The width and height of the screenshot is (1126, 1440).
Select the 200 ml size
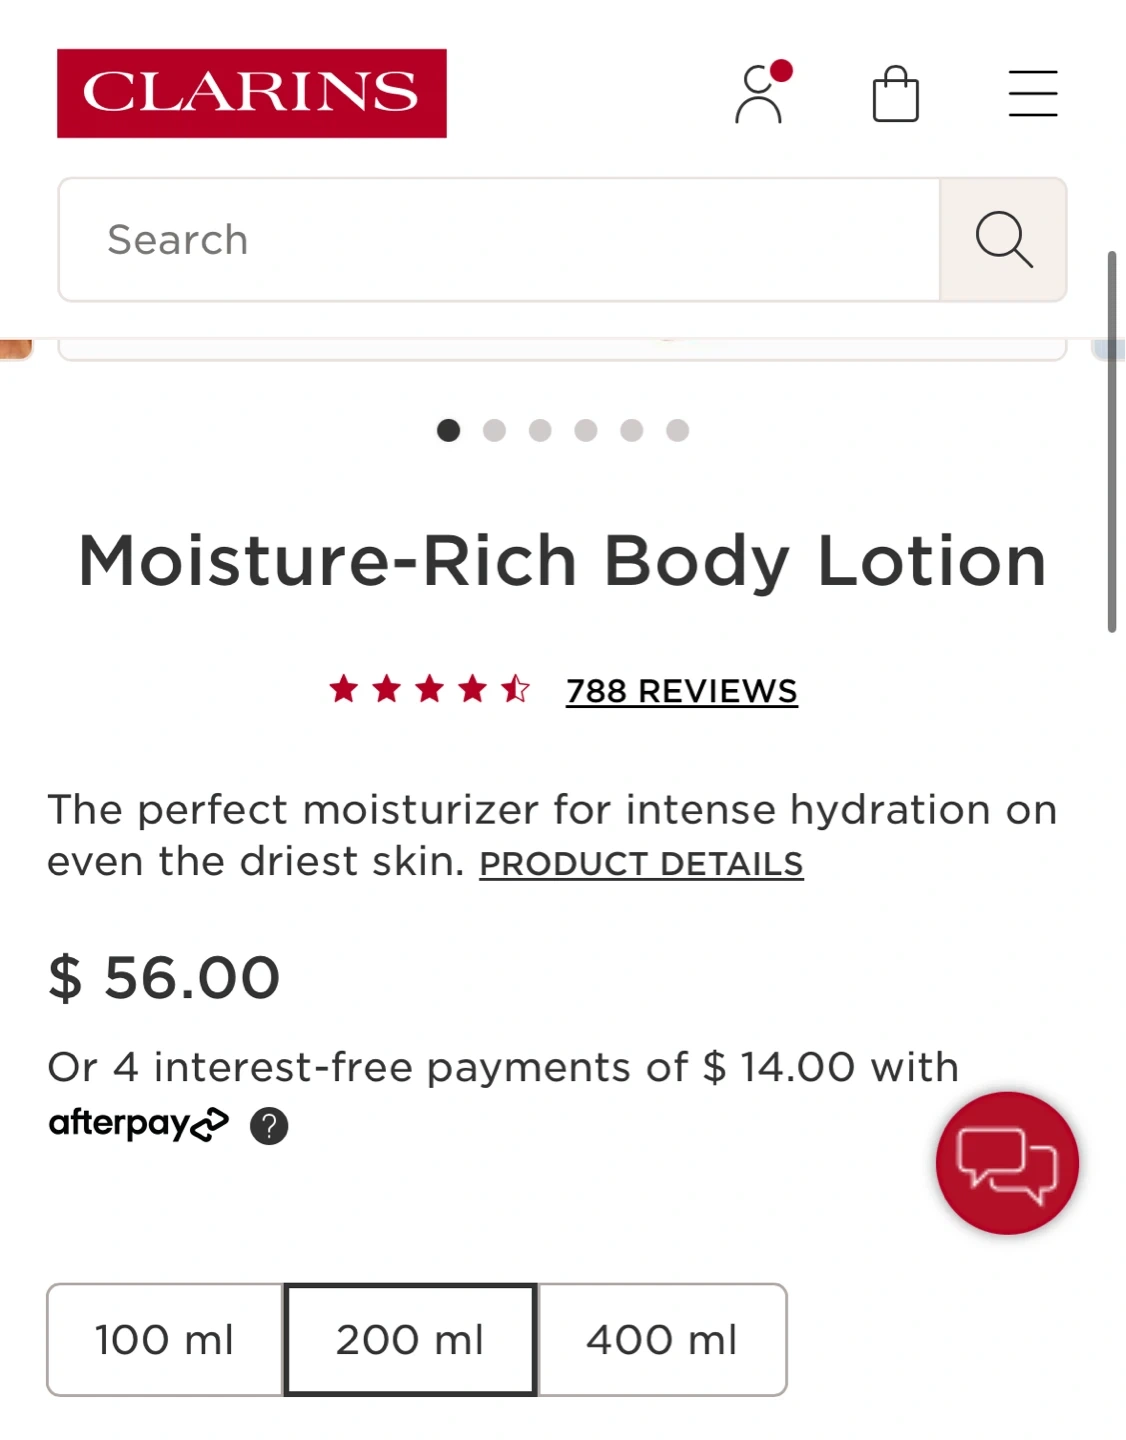tap(410, 1340)
